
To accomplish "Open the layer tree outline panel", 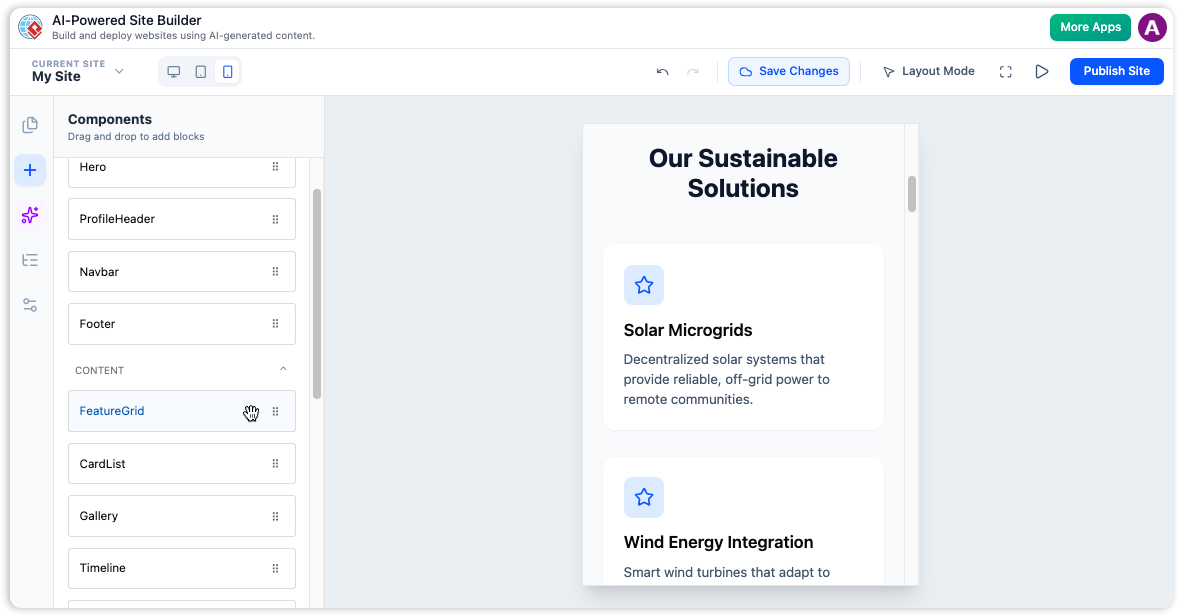I will tap(30, 260).
